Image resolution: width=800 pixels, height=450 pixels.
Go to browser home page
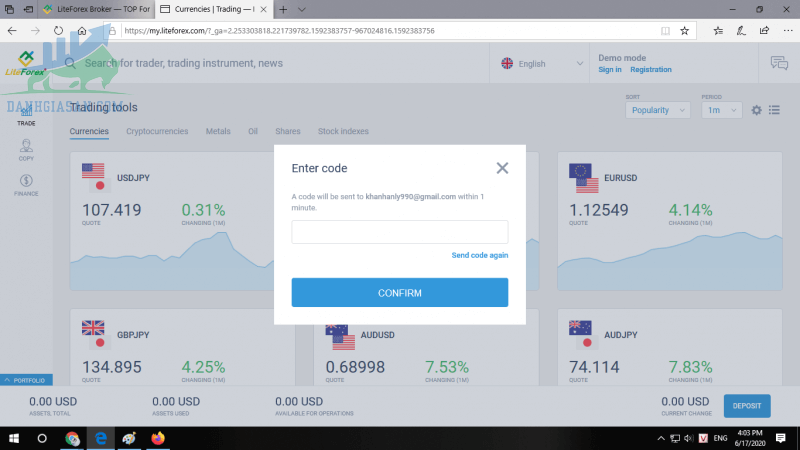pos(82,31)
